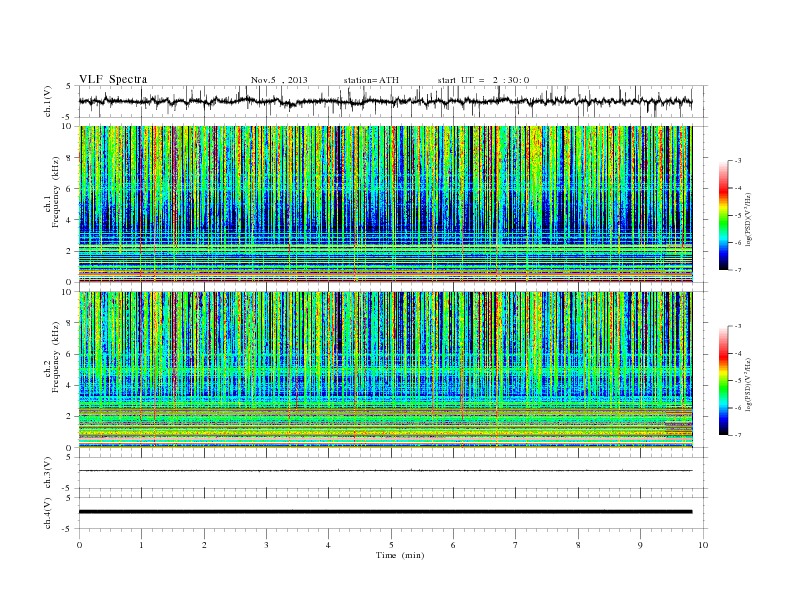Click the "8" kHz tick of ch.1 spectrogram

69,158
